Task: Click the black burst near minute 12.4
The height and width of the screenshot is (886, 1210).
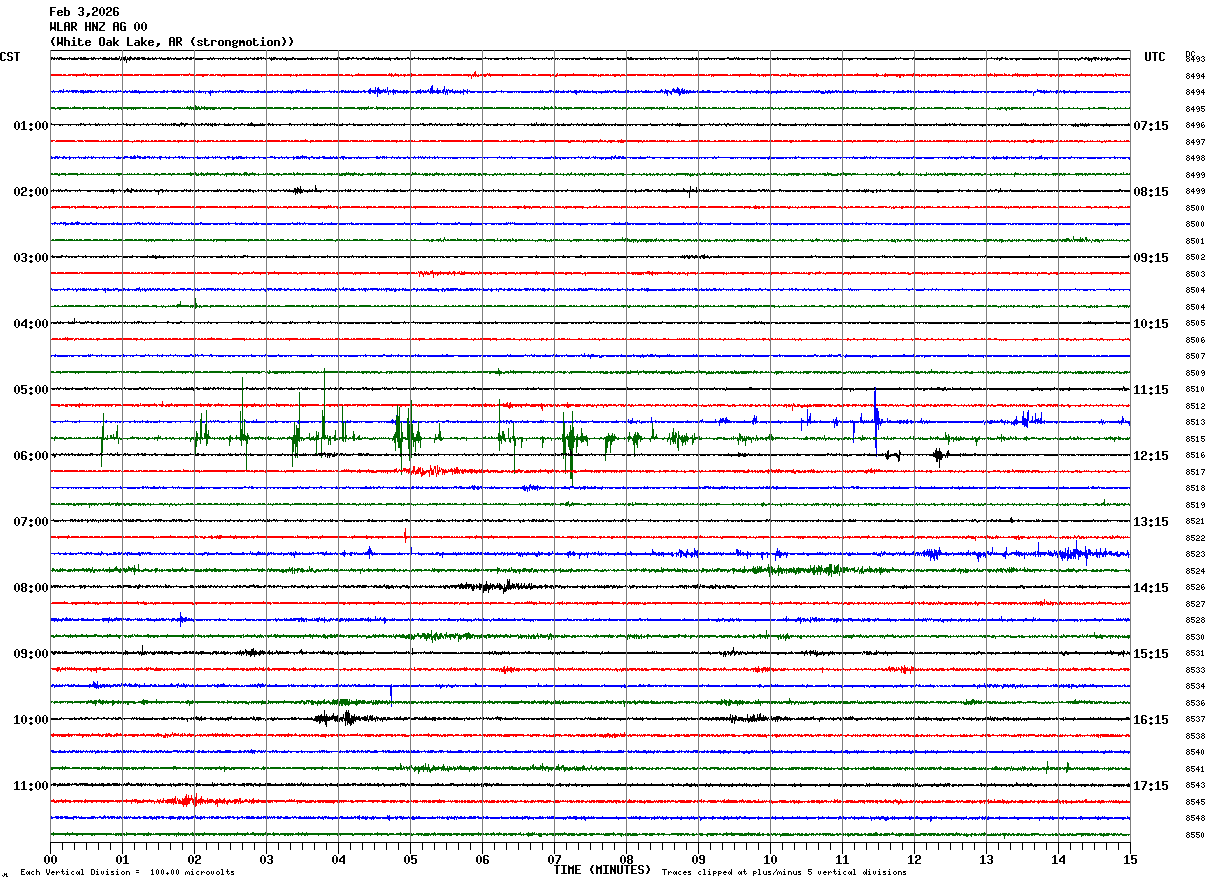Action: [938, 457]
